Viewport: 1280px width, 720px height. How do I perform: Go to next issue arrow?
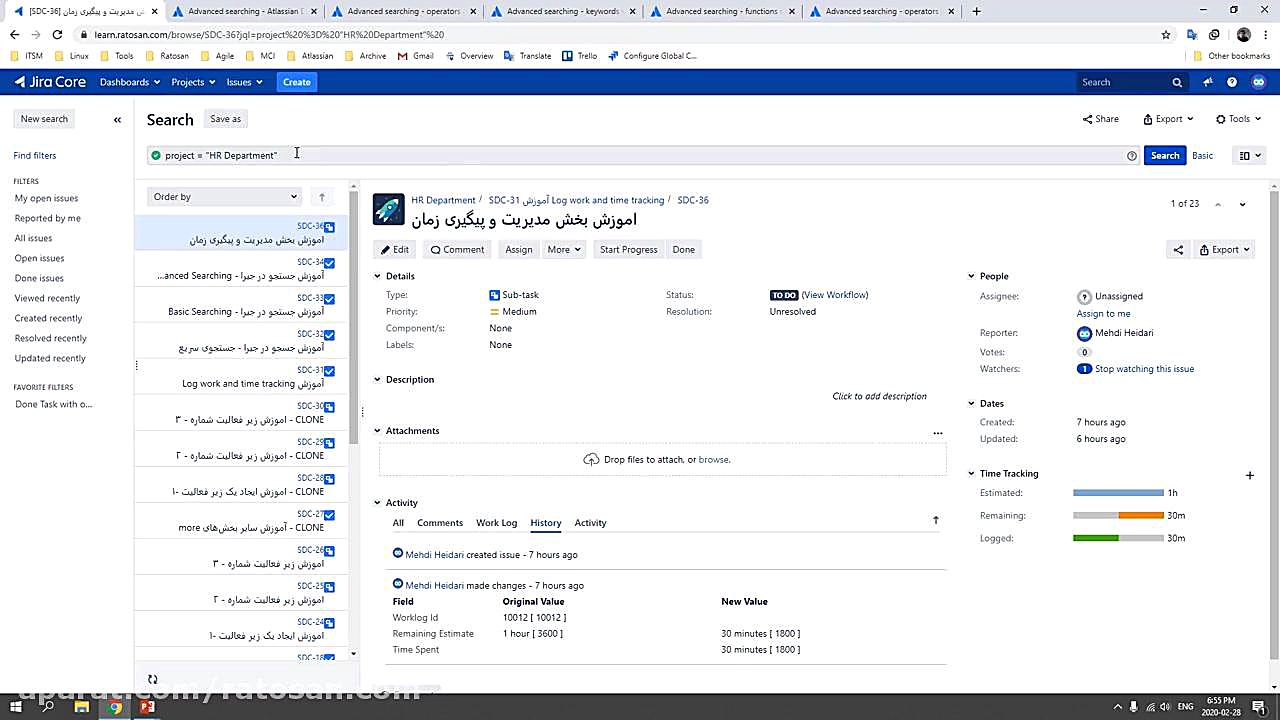1242,204
